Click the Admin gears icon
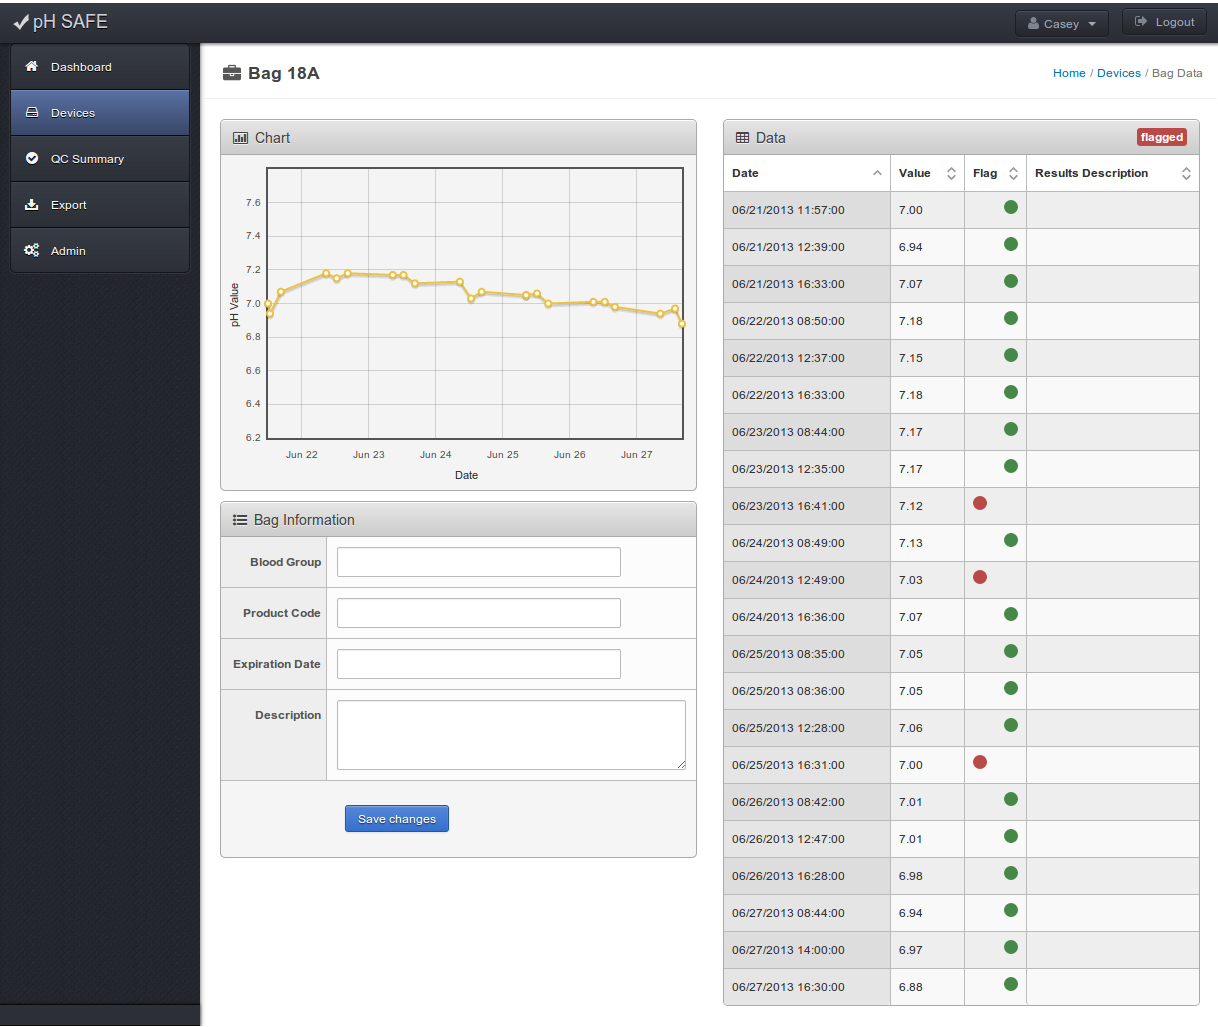1218x1027 pixels. point(31,250)
